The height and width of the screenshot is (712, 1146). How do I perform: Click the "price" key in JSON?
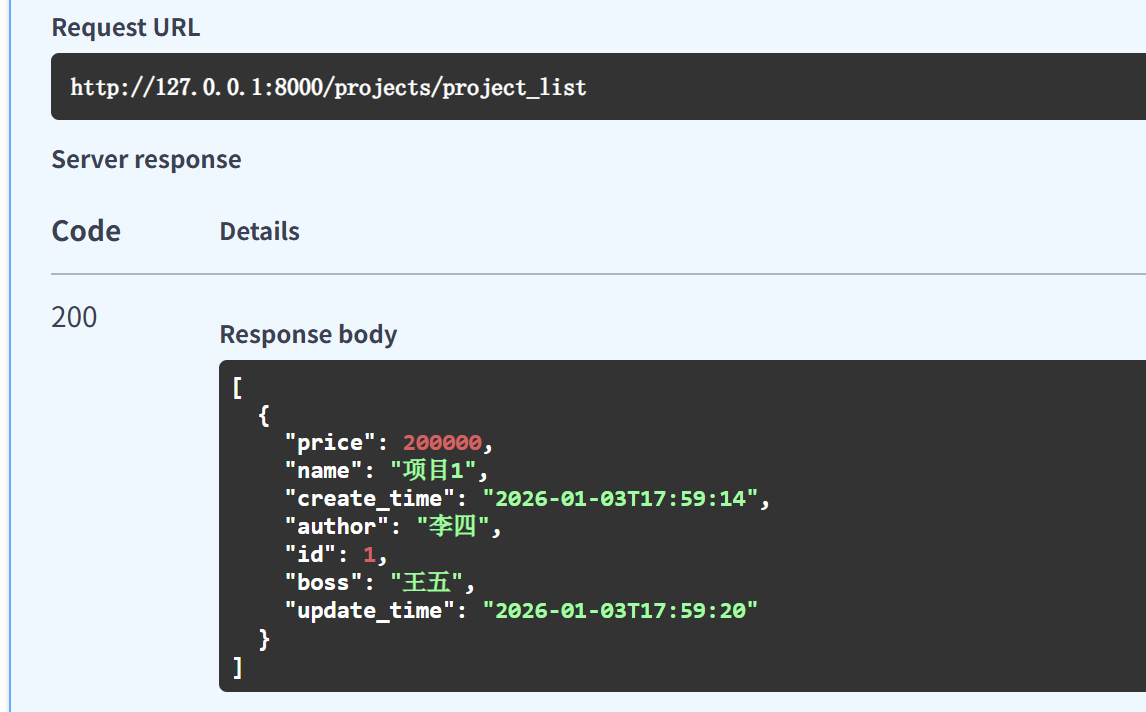[330, 443]
